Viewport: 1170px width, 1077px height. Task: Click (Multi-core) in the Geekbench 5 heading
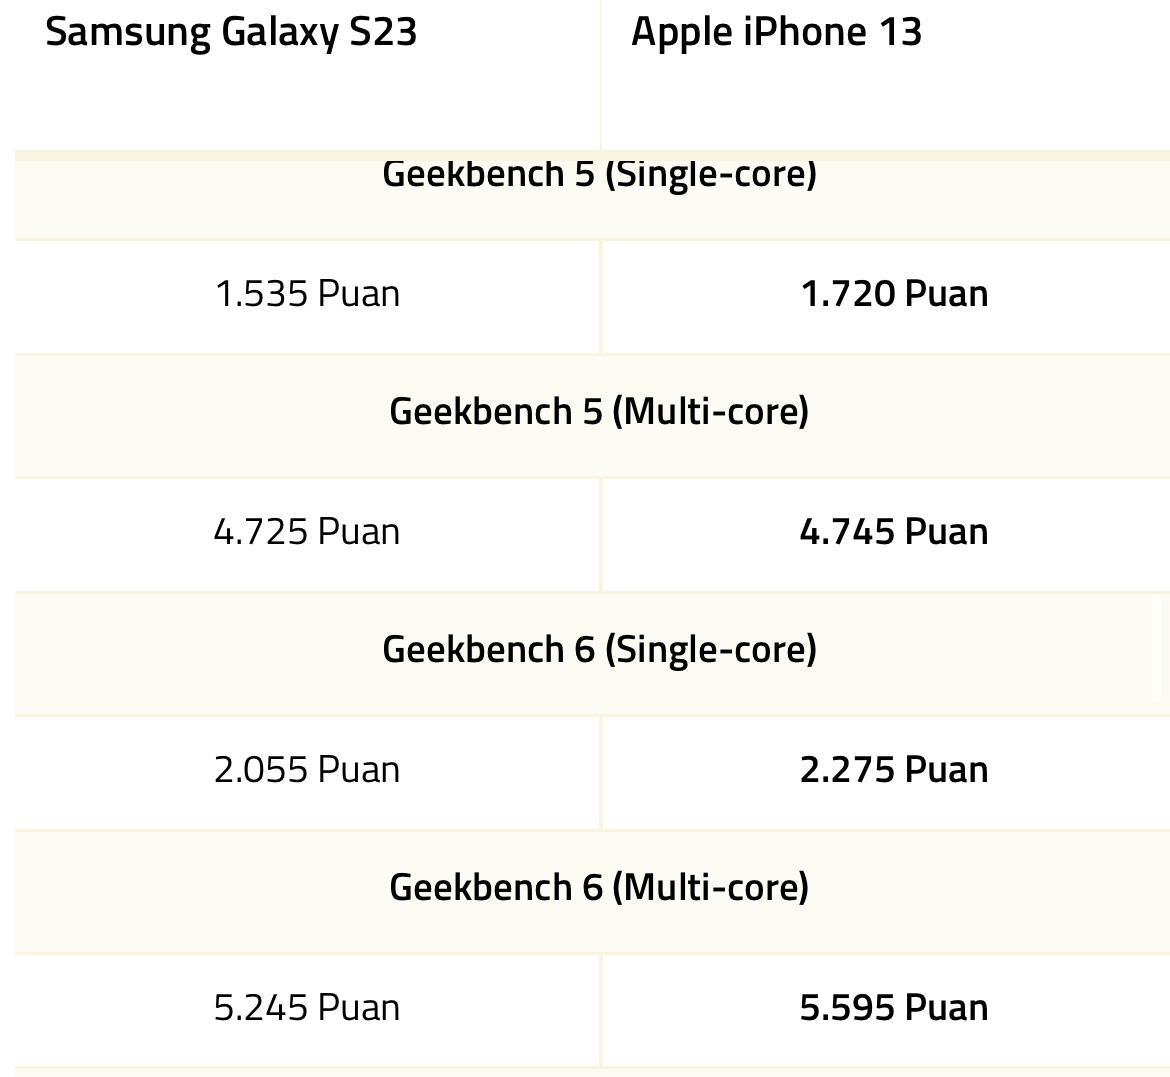point(710,411)
